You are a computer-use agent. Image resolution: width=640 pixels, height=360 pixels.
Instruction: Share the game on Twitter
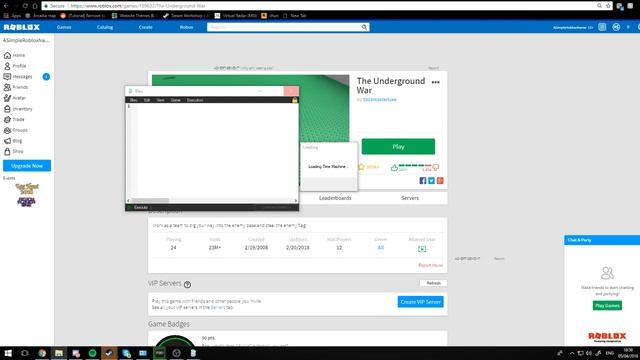tap(431, 180)
